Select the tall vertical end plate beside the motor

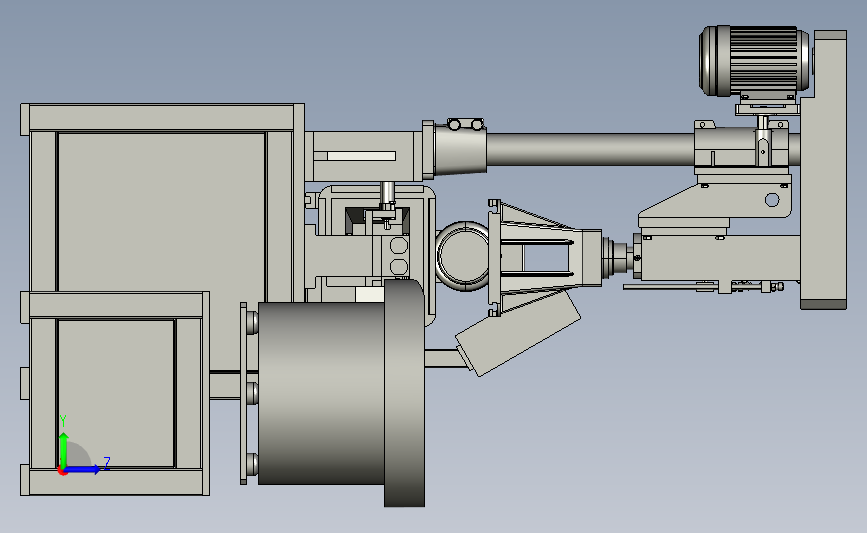[823, 170]
